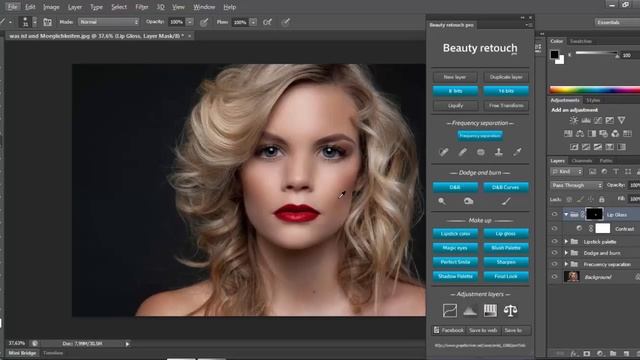This screenshot has height=360, width=640.
Task: Click the Lipstick color button
Action: pos(455,233)
